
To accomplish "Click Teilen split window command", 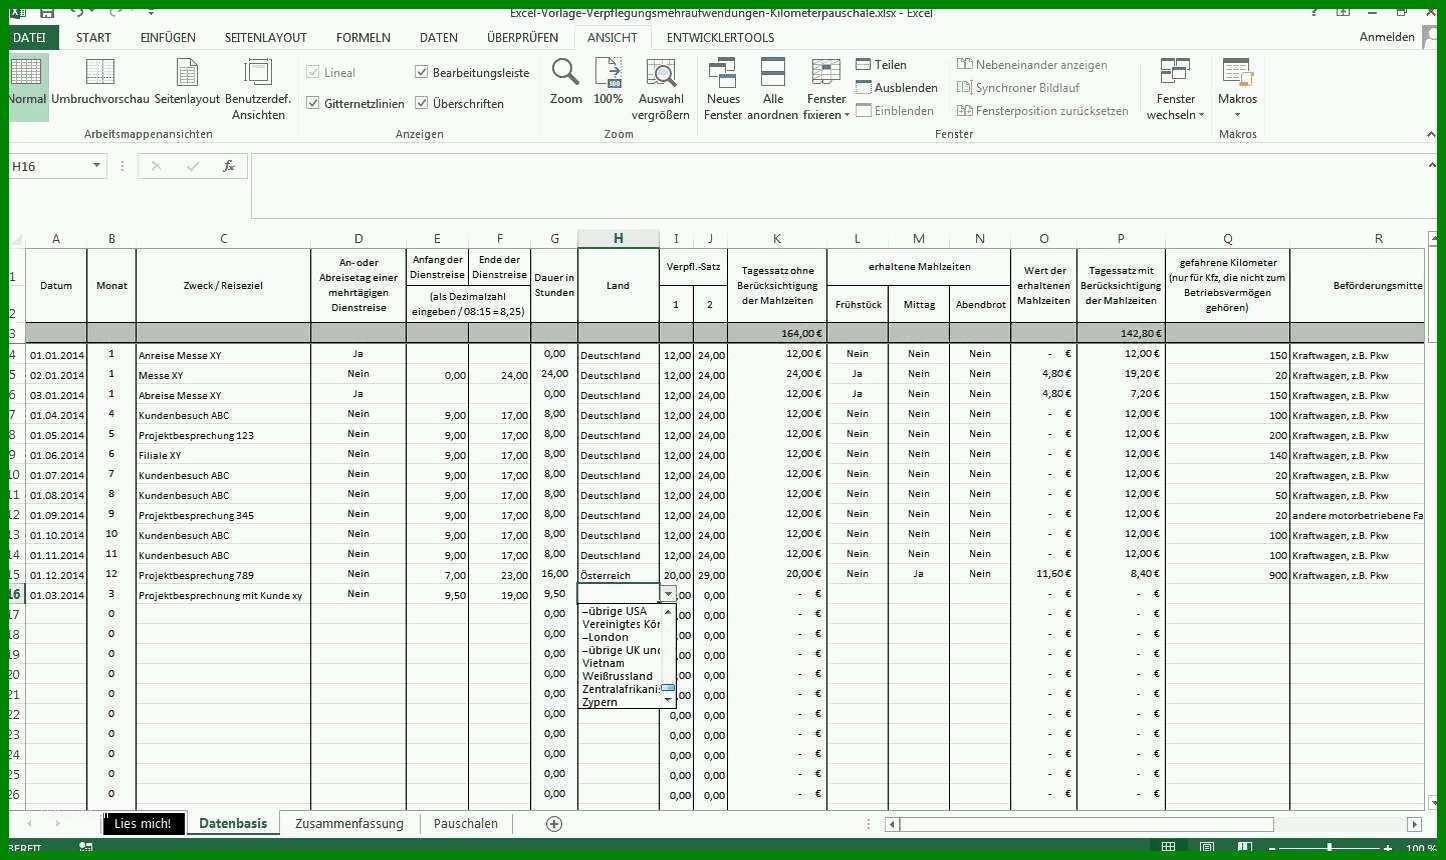I will coord(881,65).
